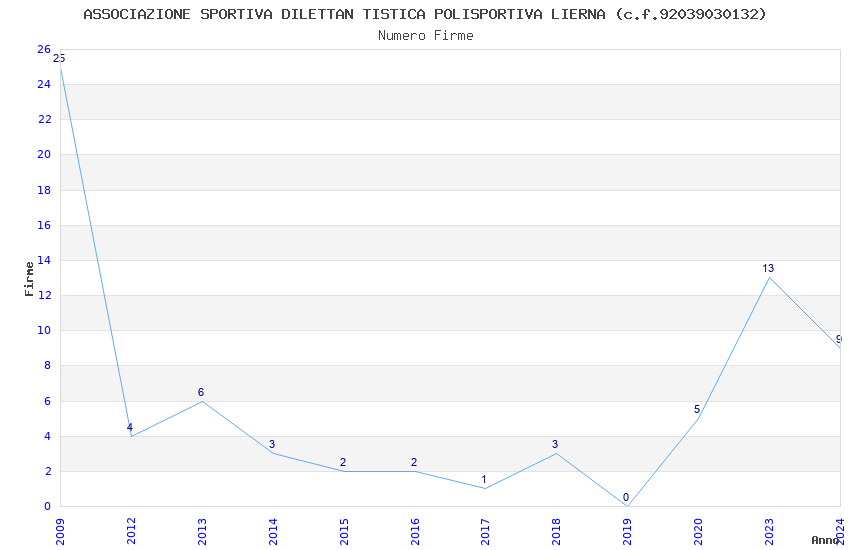Click the 2023 year label on x-axis
This screenshot has width=850, height=550.
click(x=769, y=530)
